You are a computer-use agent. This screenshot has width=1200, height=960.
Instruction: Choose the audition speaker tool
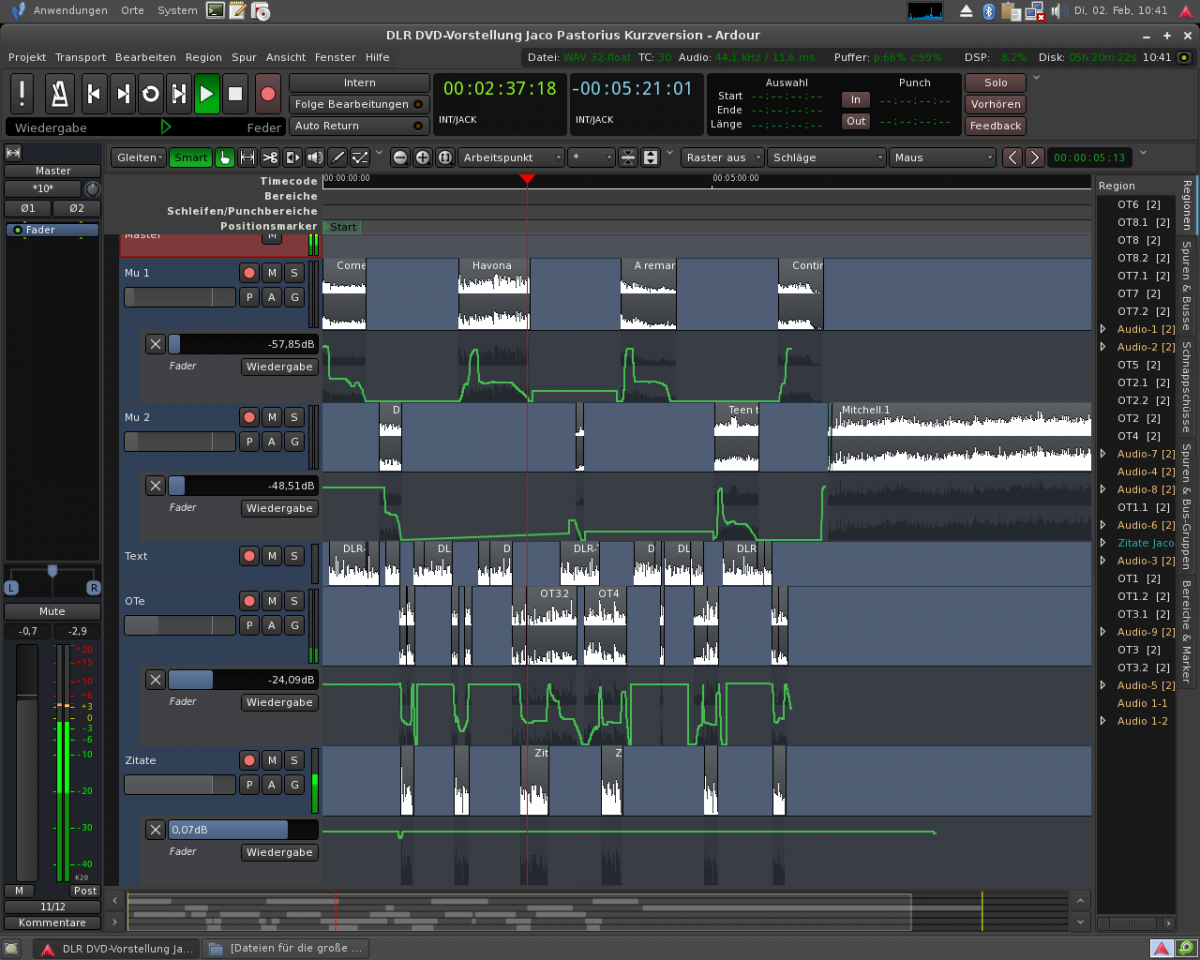click(315, 158)
